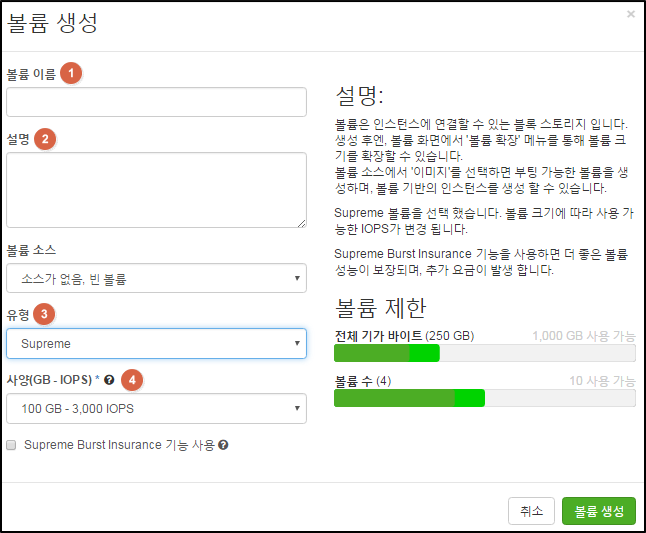Click the 설명 textarea resize handle

click(x=302, y=223)
